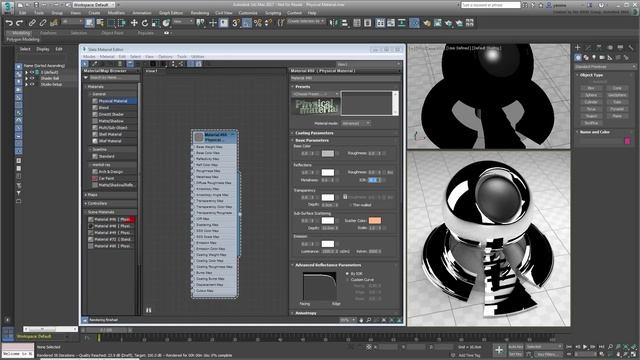Open Render Setup from main toolbar
The image size is (640, 360).
427,23
